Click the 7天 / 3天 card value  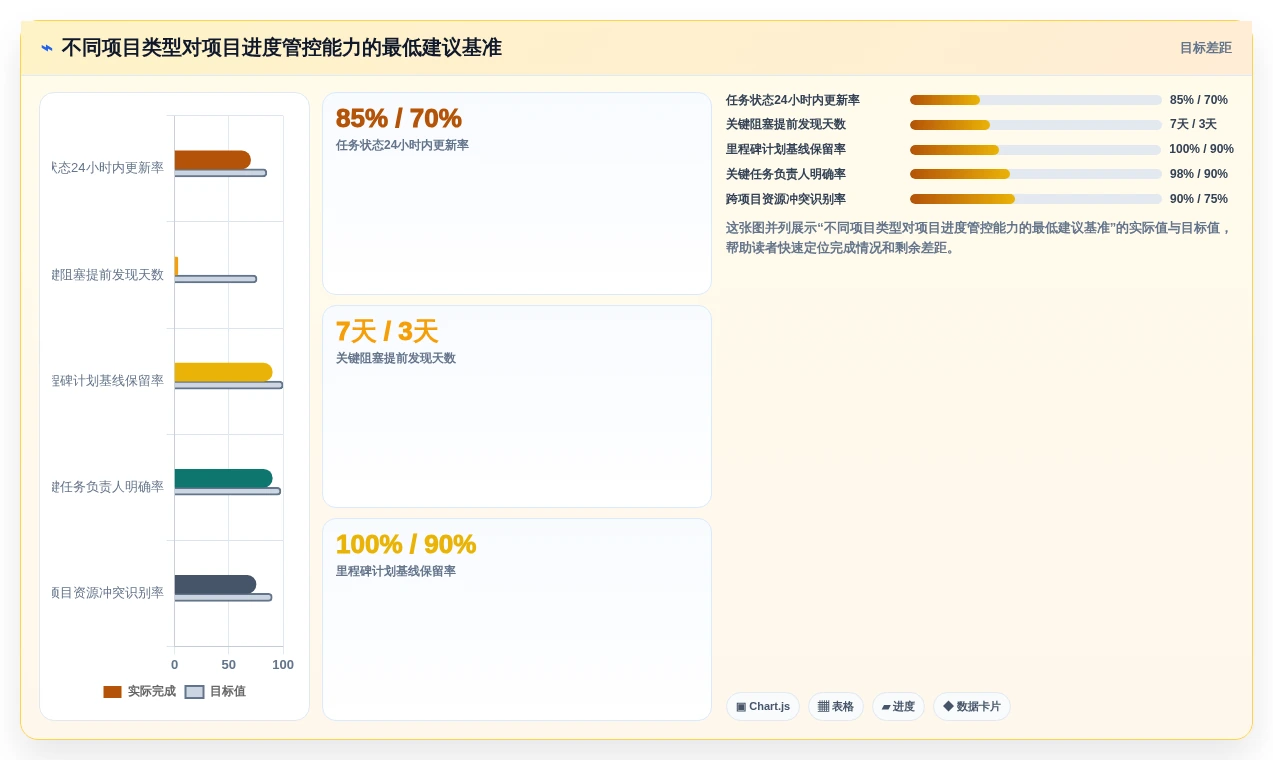point(387,331)
